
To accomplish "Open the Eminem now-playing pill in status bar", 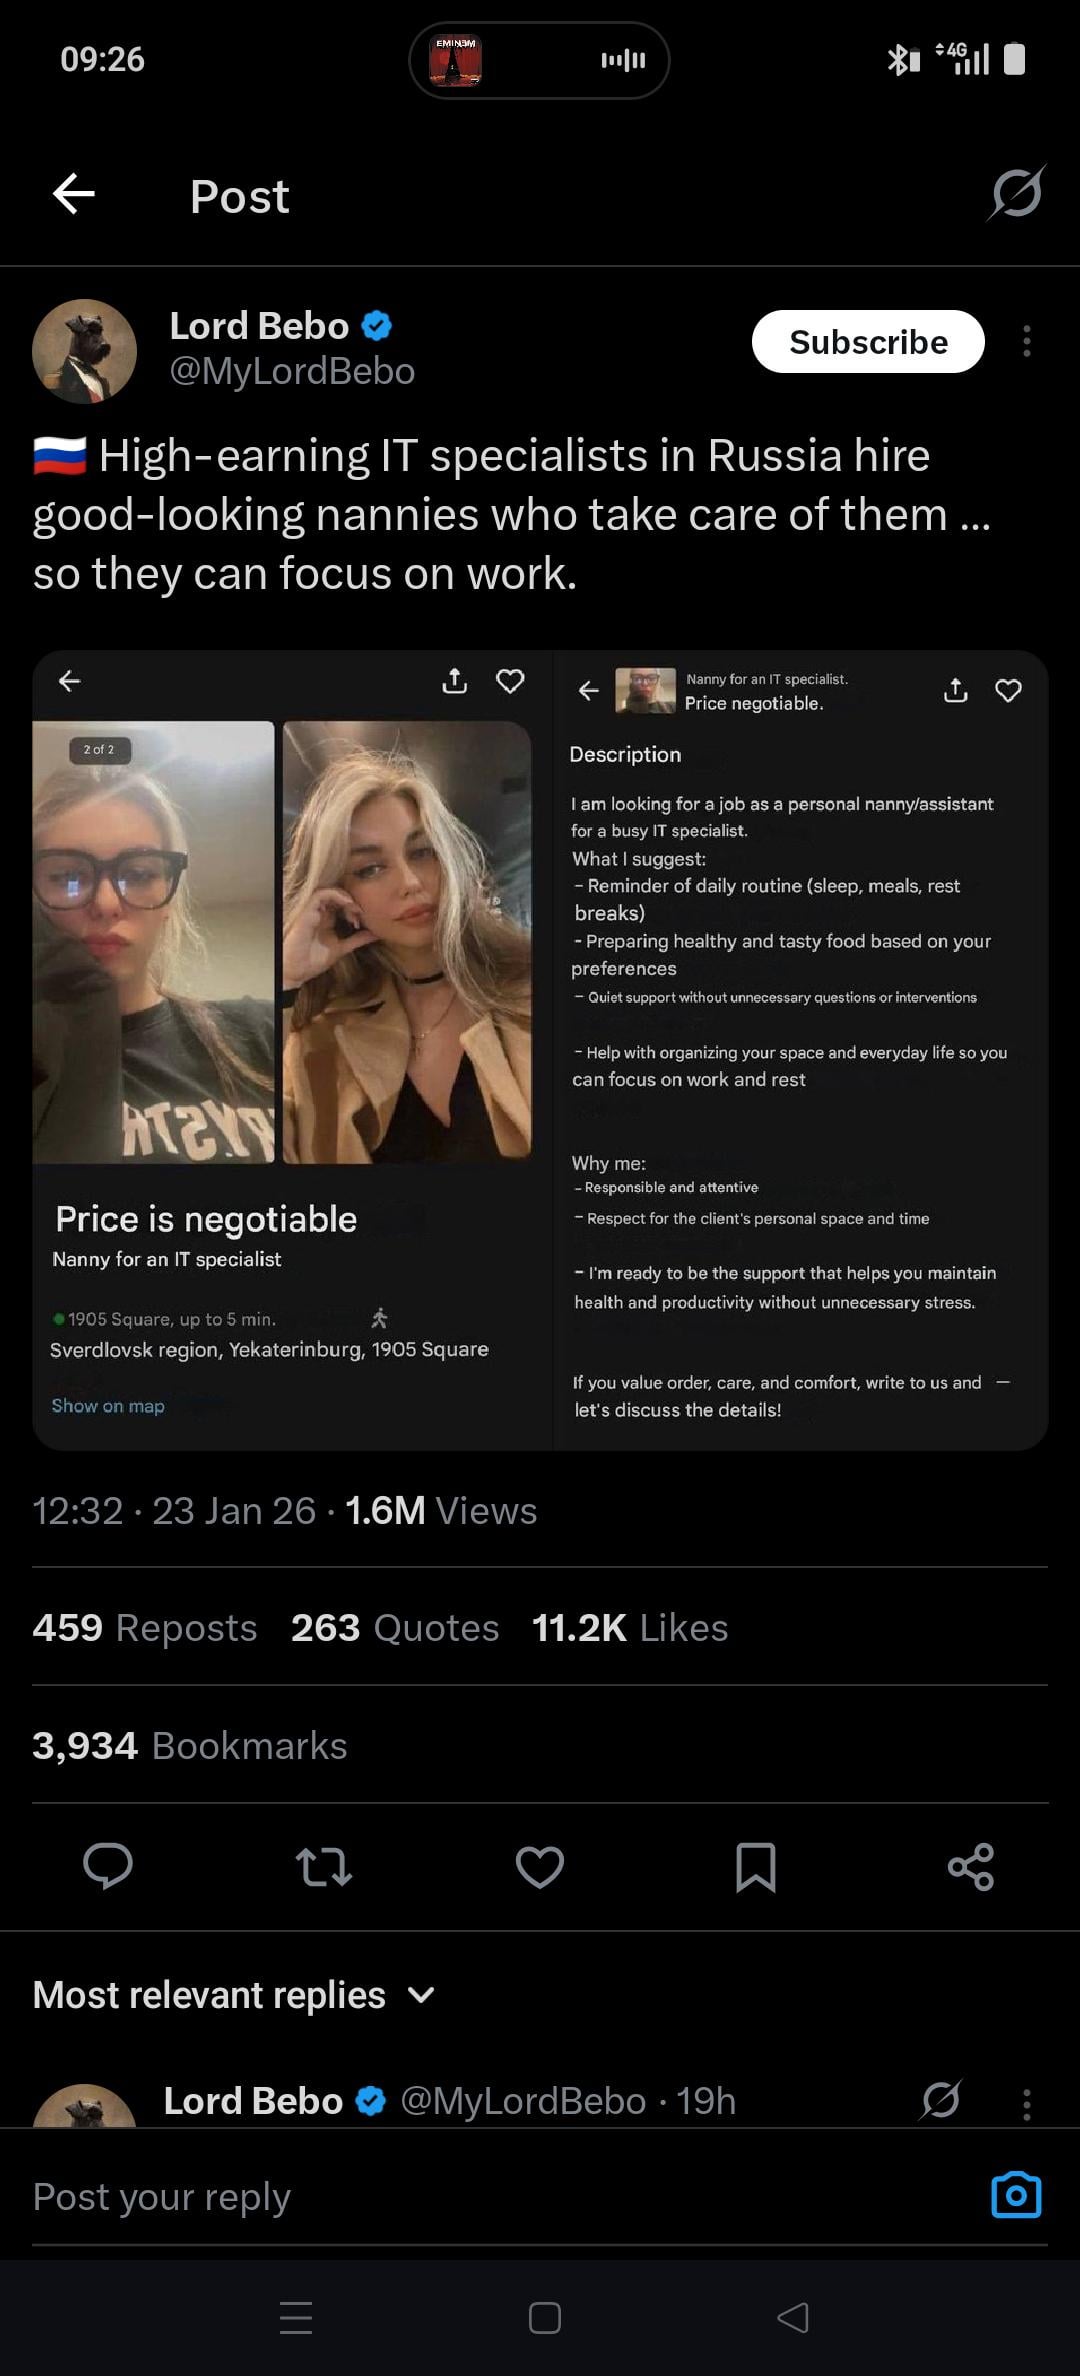I will click(539, 60).
